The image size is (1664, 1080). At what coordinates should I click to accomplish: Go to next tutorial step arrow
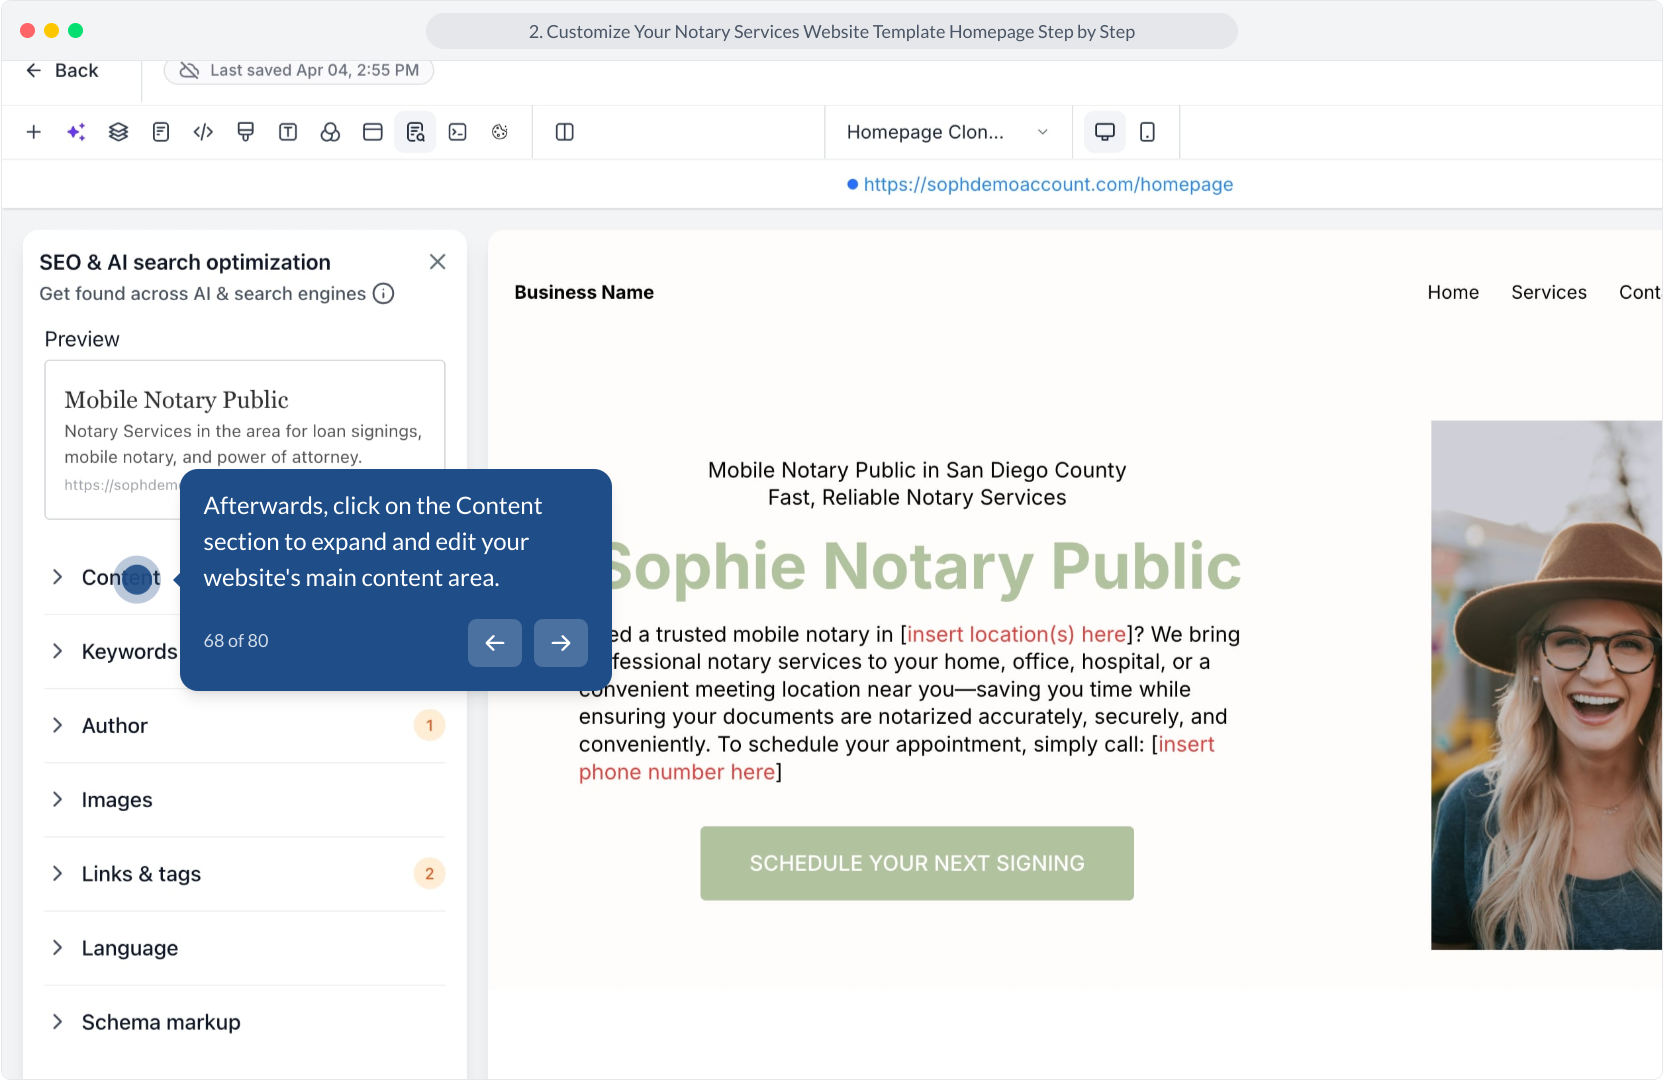click(561, 643)
